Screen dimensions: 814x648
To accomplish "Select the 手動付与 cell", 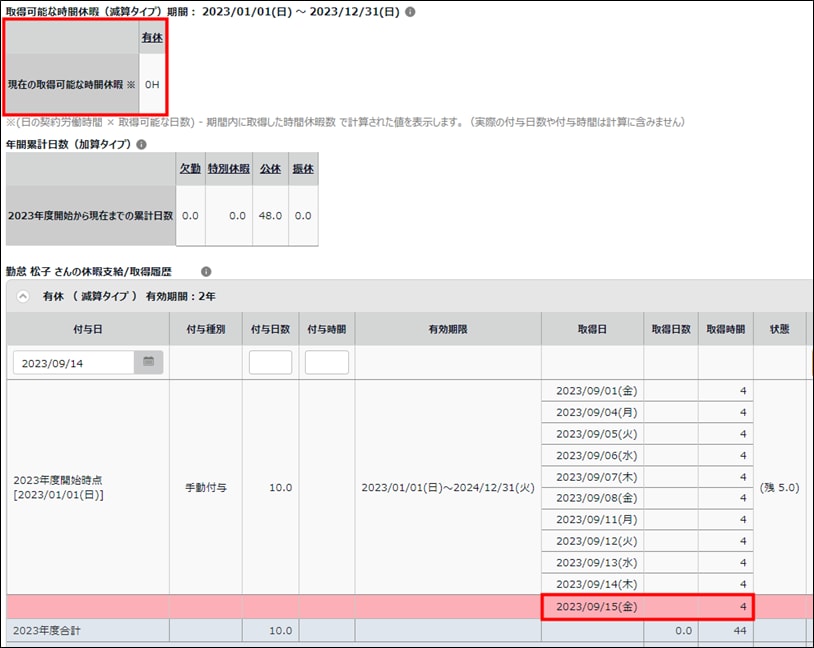I will tap(205, 487).
